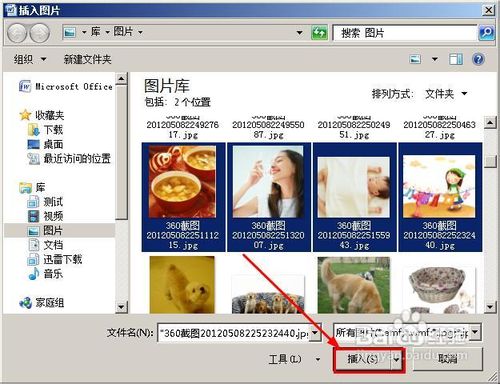Viewport: 500px width, 384px height.
Task: Expand address bar history dropdown arrow
Action: click(299, 33)
